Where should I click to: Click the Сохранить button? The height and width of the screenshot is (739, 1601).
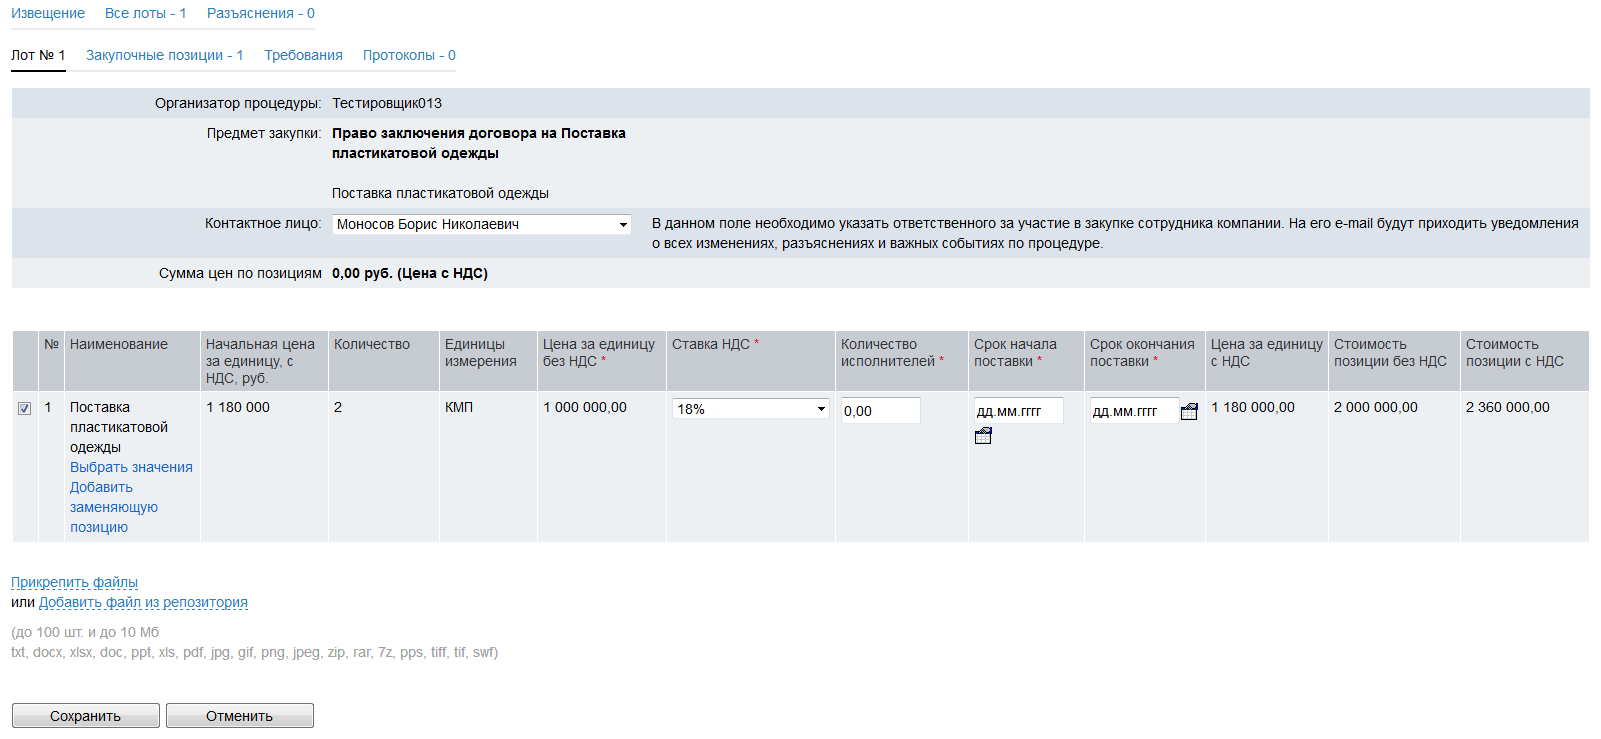[86, 716]
